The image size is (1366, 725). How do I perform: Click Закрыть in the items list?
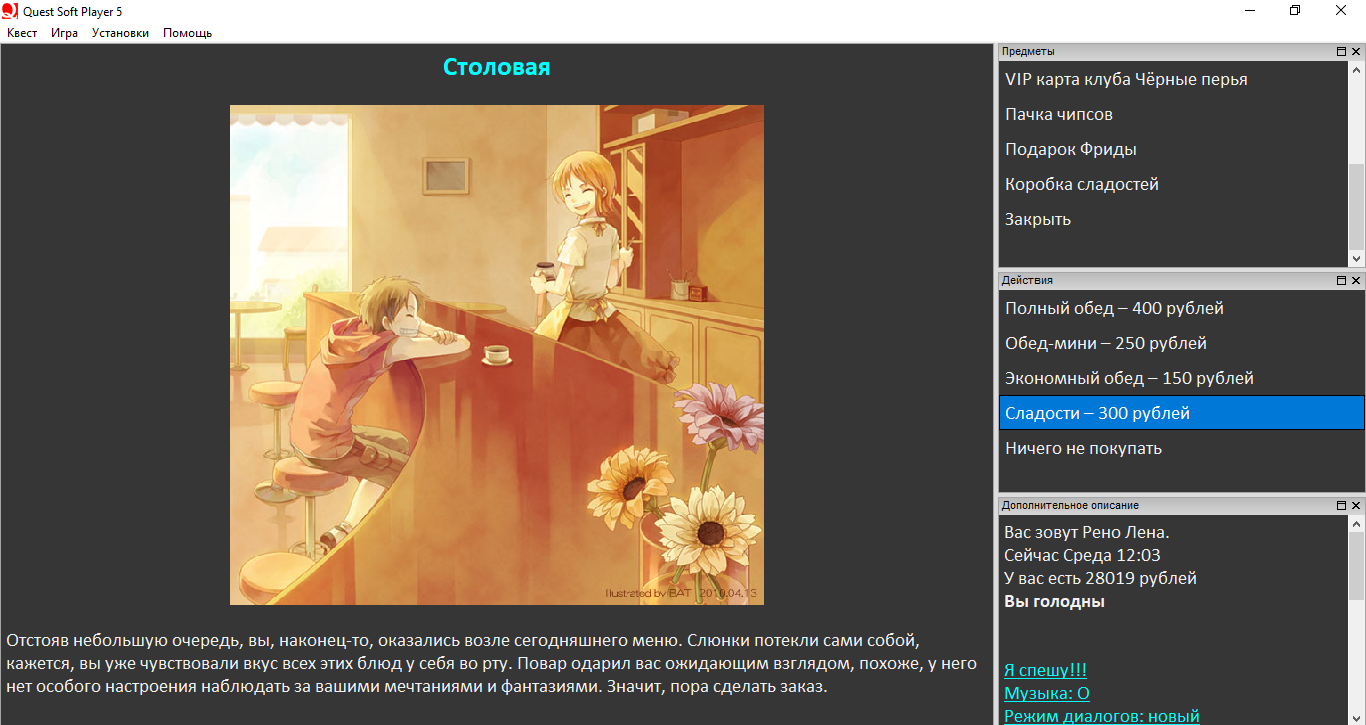tap(1173, 219)
